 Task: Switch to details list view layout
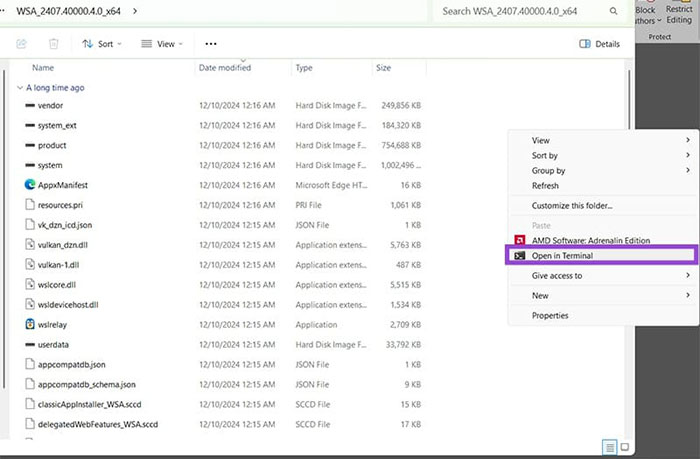click(x=608, y=447)
